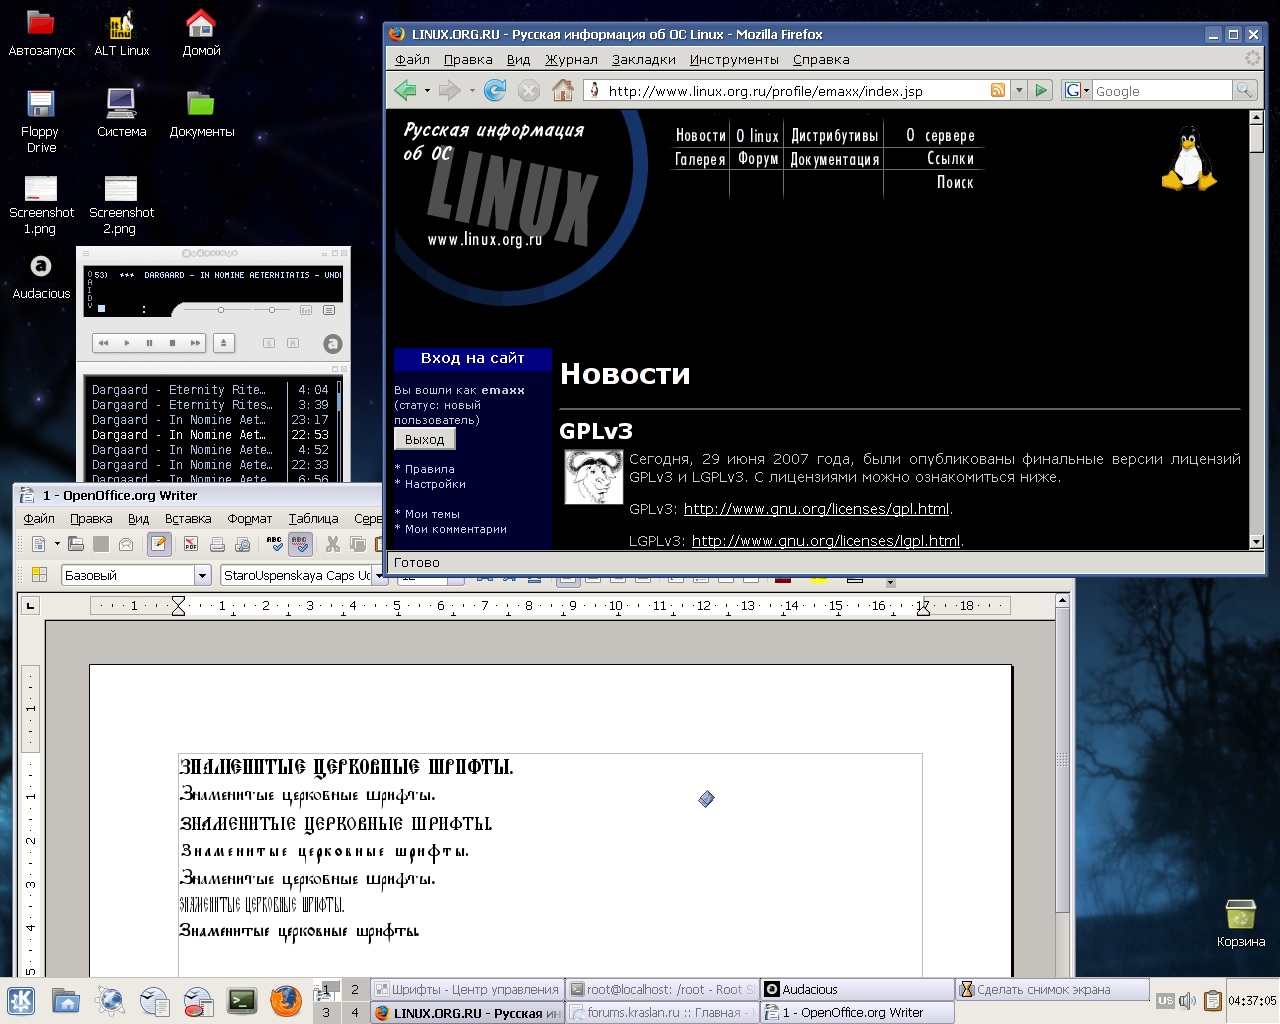Click the RSS feed icon in address bar
Viewport: 1280px width, 1024px height.
click(x=997, y=90)
